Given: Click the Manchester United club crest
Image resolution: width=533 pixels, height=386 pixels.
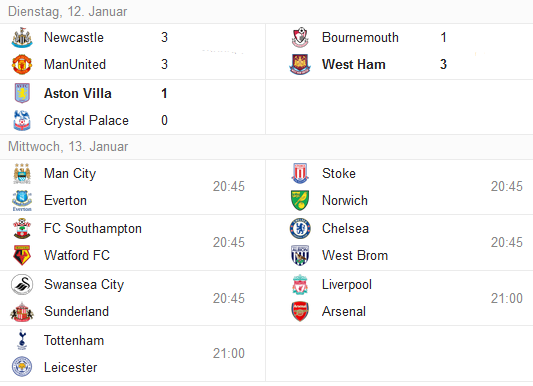Looking at the screenshot, I should (22, 64).
